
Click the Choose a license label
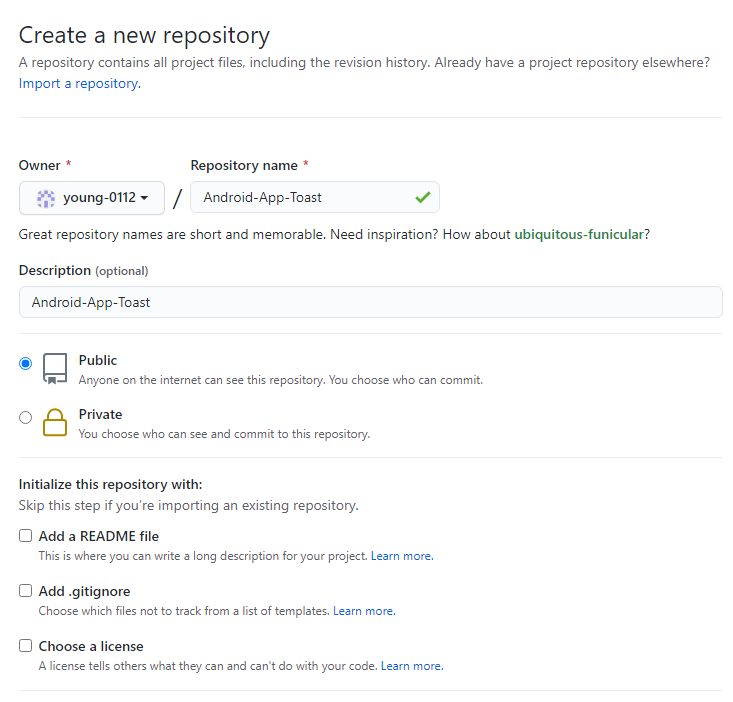pyautogui.click(x=91, y=646)
